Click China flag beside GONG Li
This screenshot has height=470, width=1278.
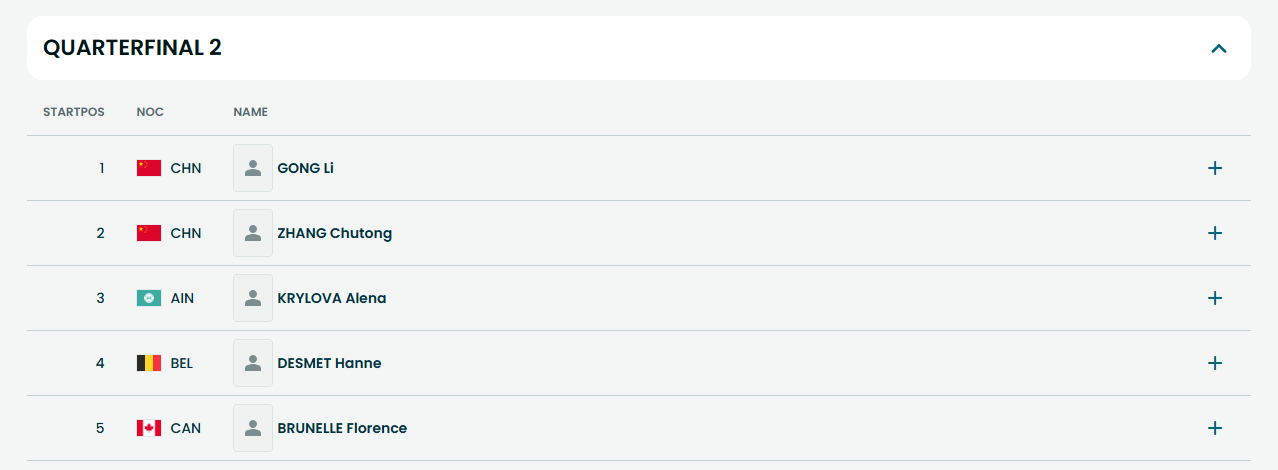149,168
